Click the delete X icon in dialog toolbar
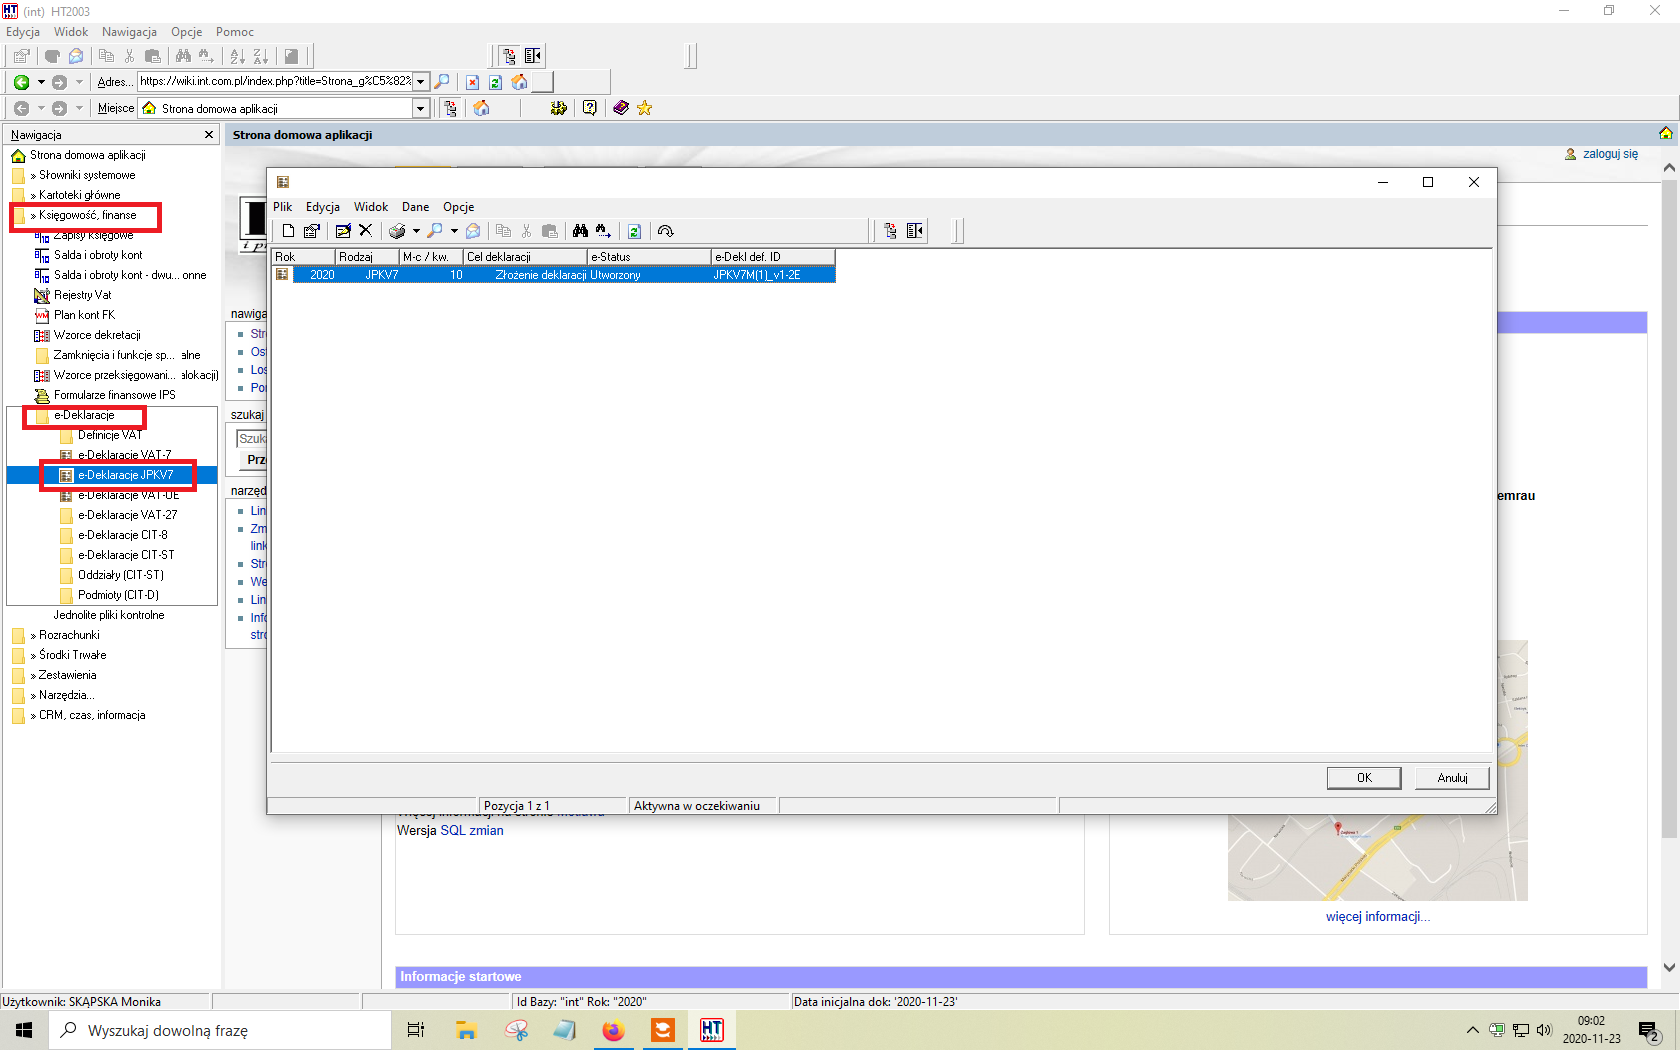Screen dimensions: 1680x1050 (x=366, y=231)
